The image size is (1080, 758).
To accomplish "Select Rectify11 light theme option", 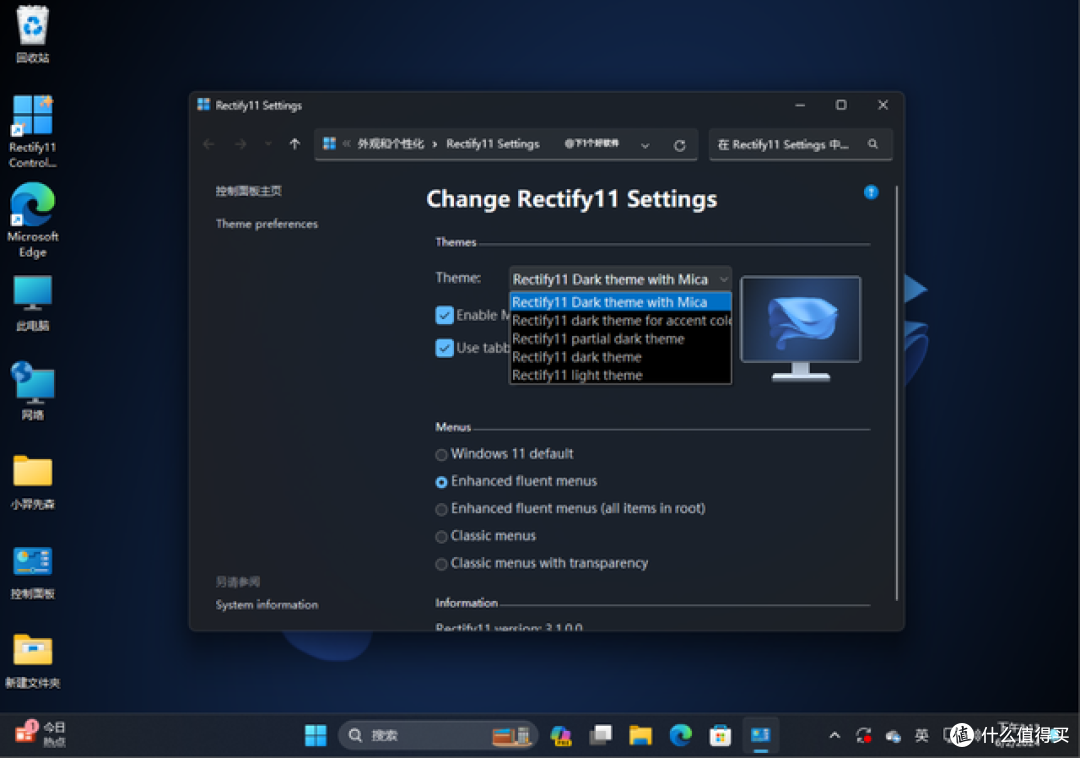I will pyautogui.click(x=577, y=376).
